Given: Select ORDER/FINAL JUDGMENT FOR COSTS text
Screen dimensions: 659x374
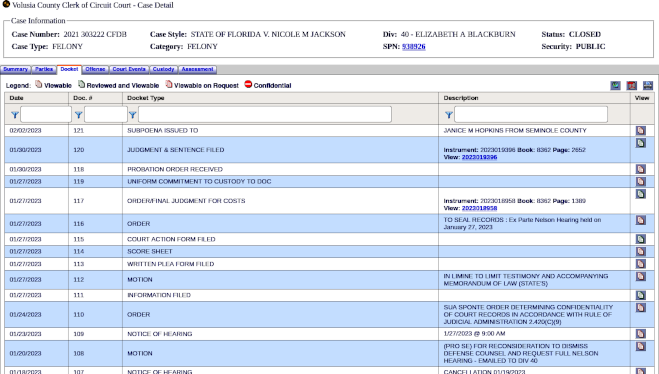Looking at the screenshot, I should [x=186, y=201].
